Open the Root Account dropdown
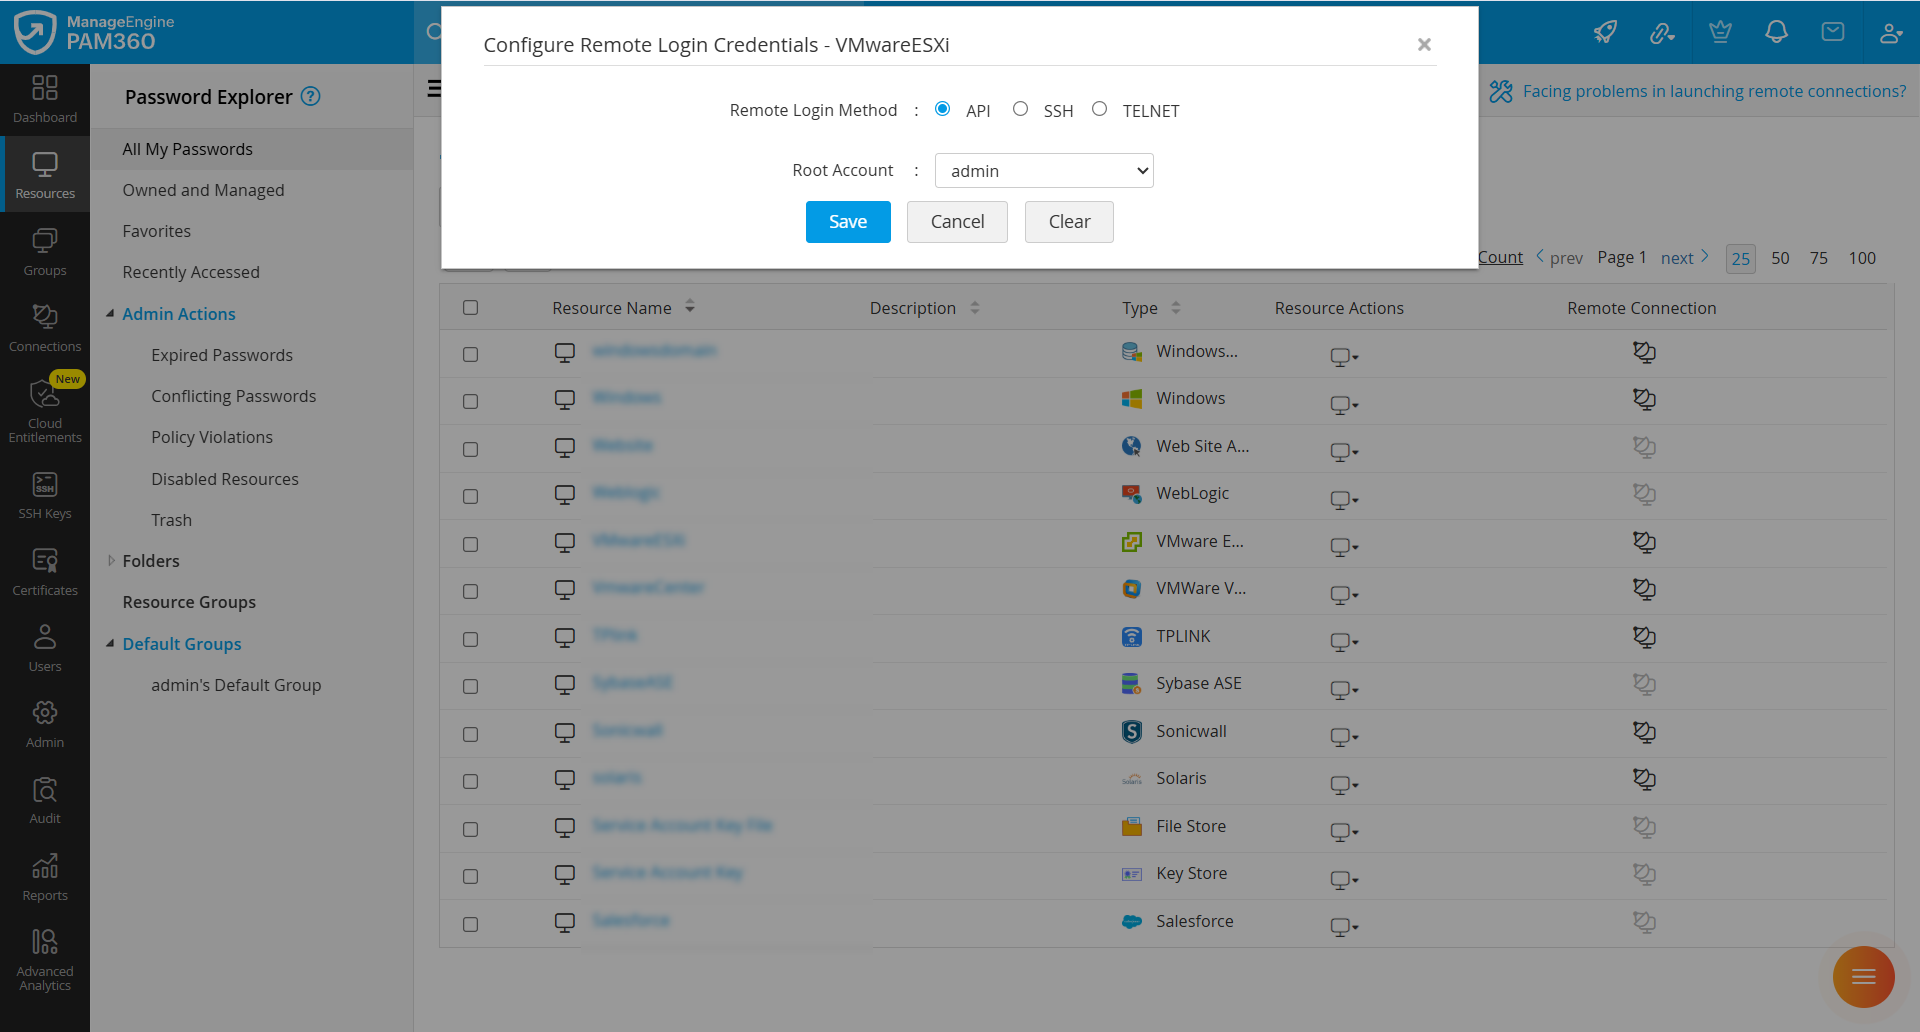The width and height of the screenshot is (1920, 1032). click(x=1043, y=170)
